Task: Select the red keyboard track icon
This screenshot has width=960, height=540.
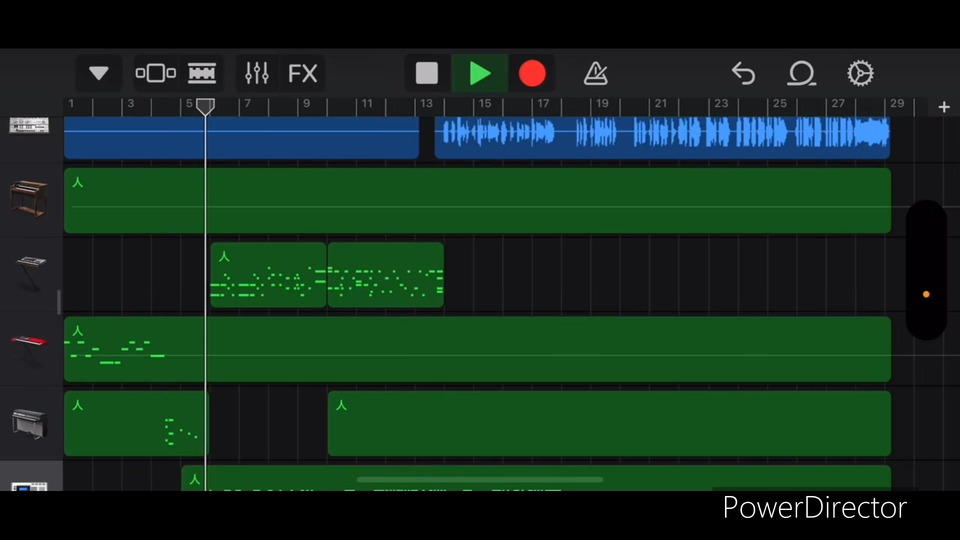Action: click(29, 350)
